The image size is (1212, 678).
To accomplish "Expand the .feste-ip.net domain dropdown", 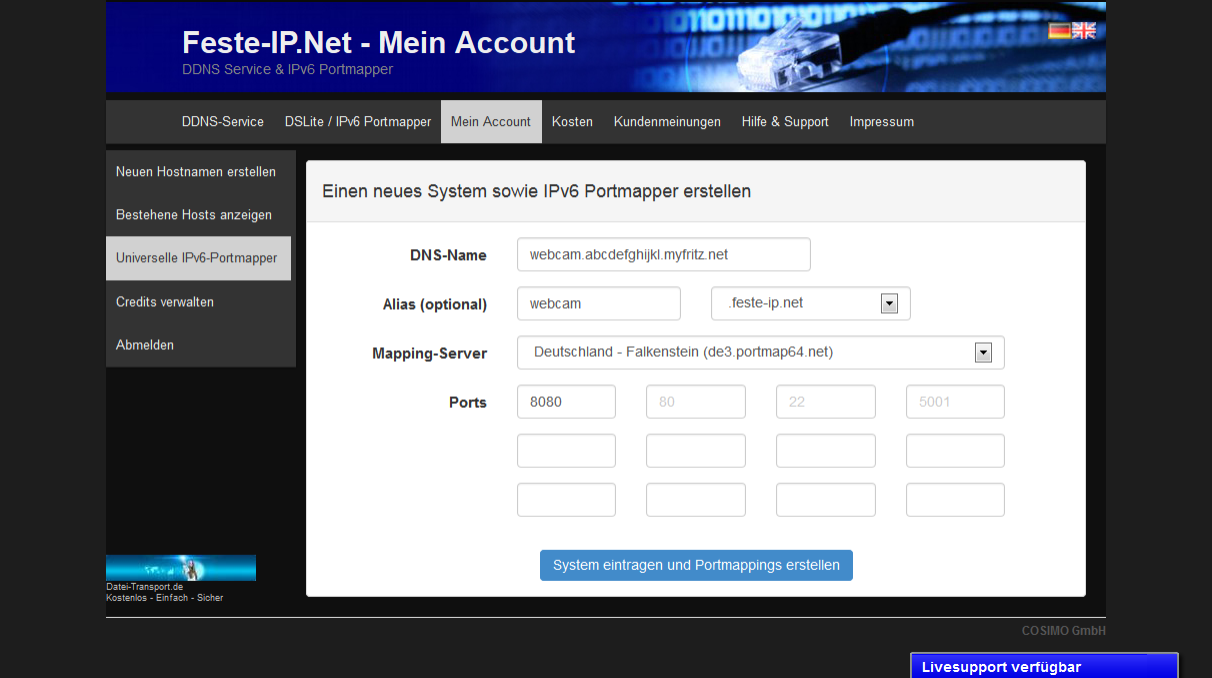I will [889, 303].
